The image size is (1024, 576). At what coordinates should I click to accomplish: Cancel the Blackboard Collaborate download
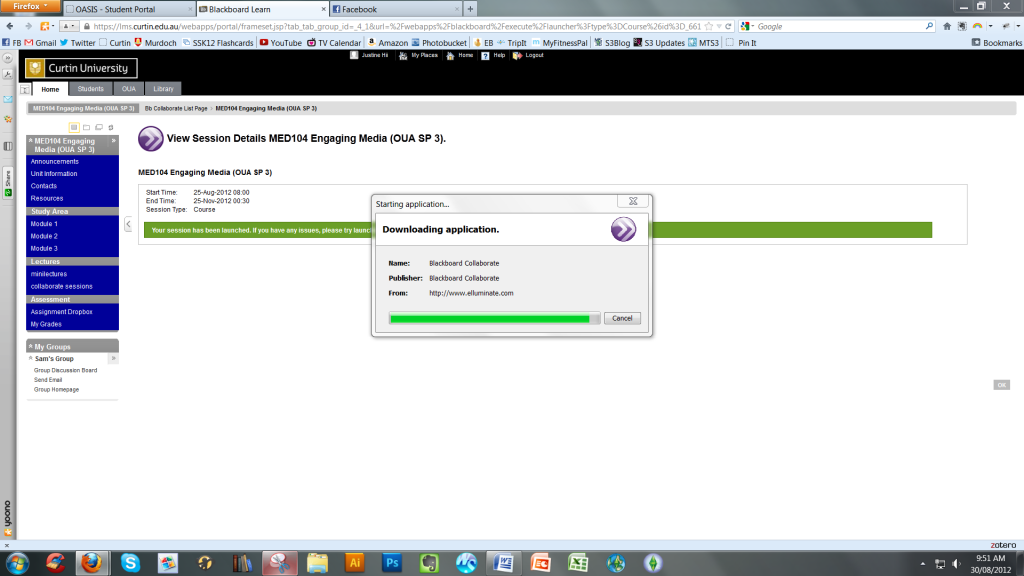click(x=622, y=318)
